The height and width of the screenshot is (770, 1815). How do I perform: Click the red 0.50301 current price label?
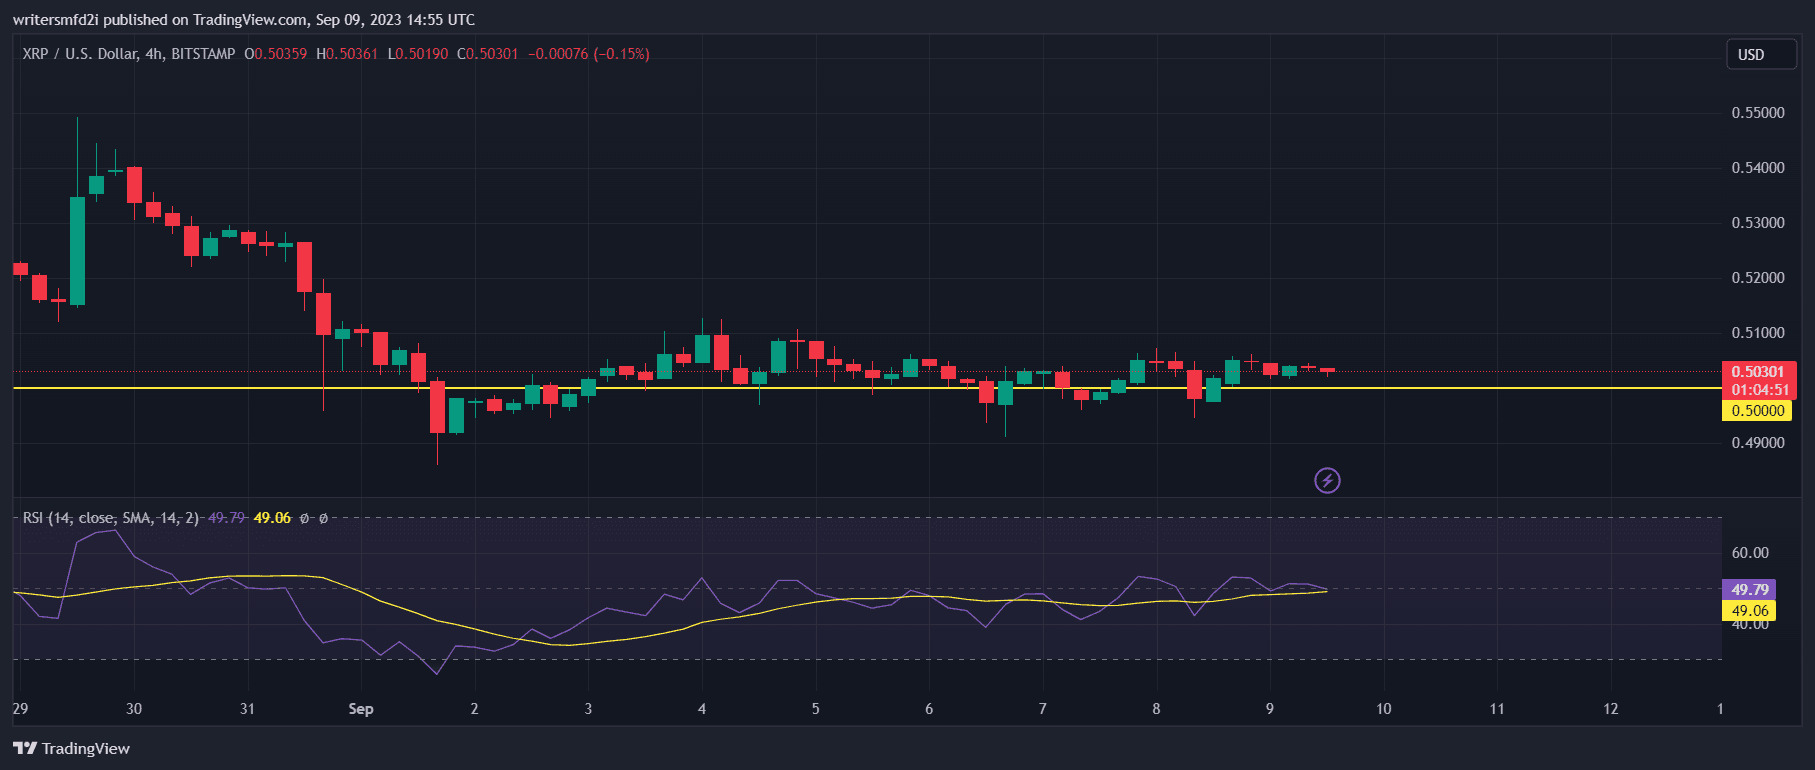tap(1757, 372)
